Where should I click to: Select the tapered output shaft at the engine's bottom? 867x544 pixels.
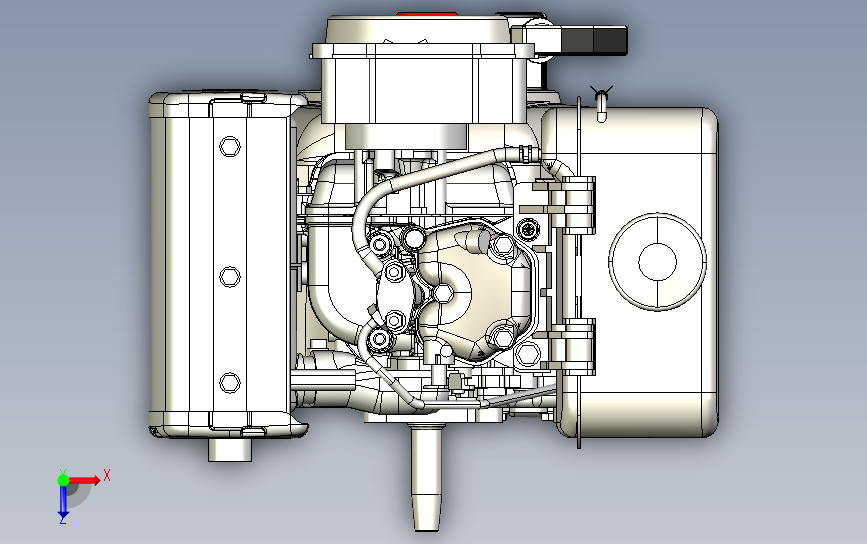pos(426,477)
